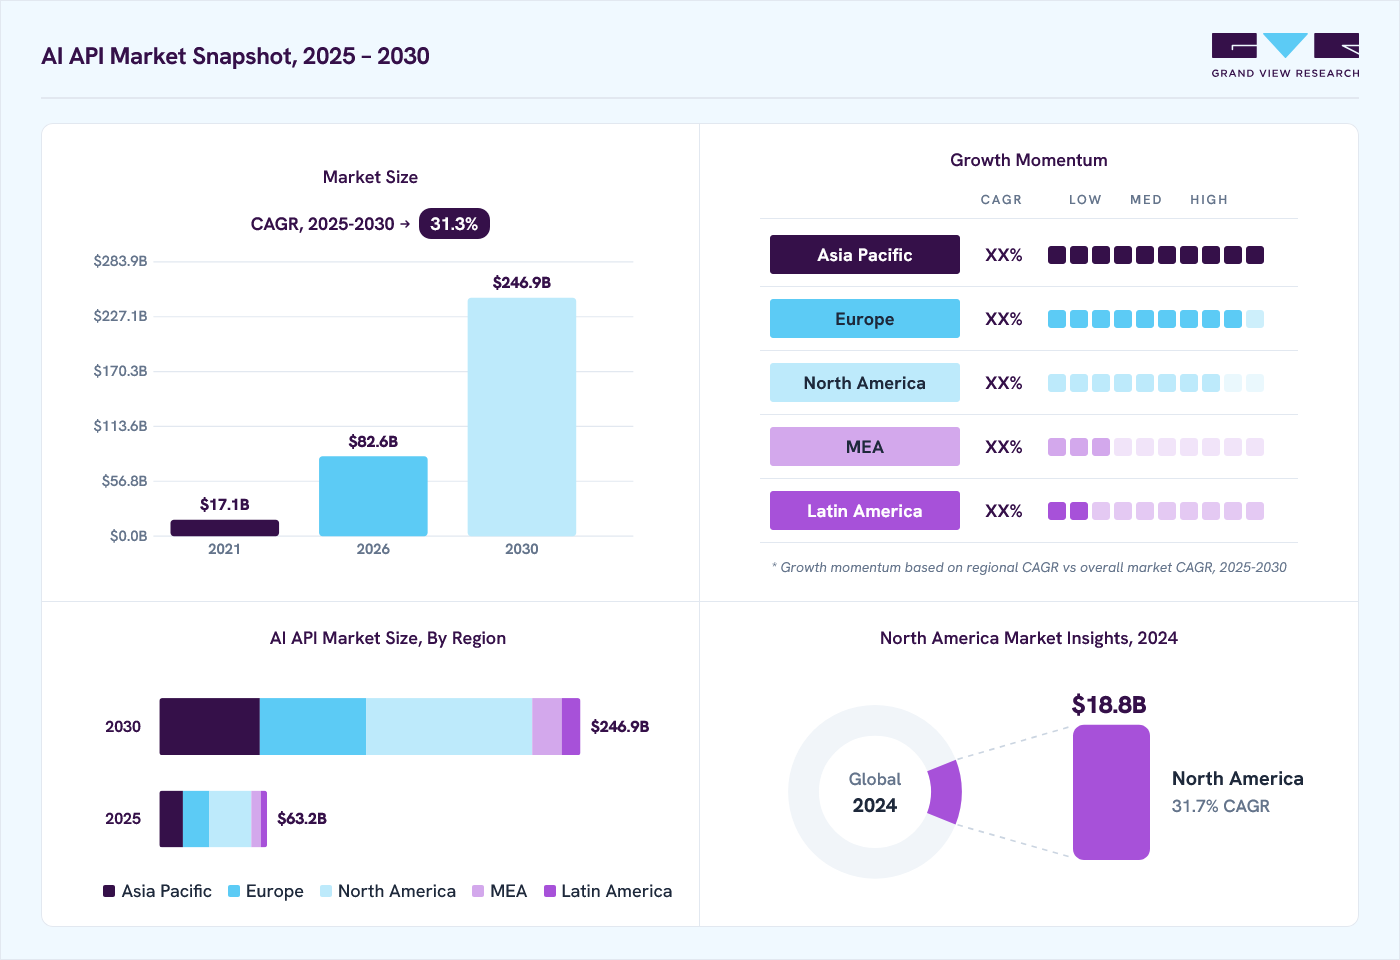Click the Latin America XX% CAGR value

pyautogui.click(x=1004, y=511)
